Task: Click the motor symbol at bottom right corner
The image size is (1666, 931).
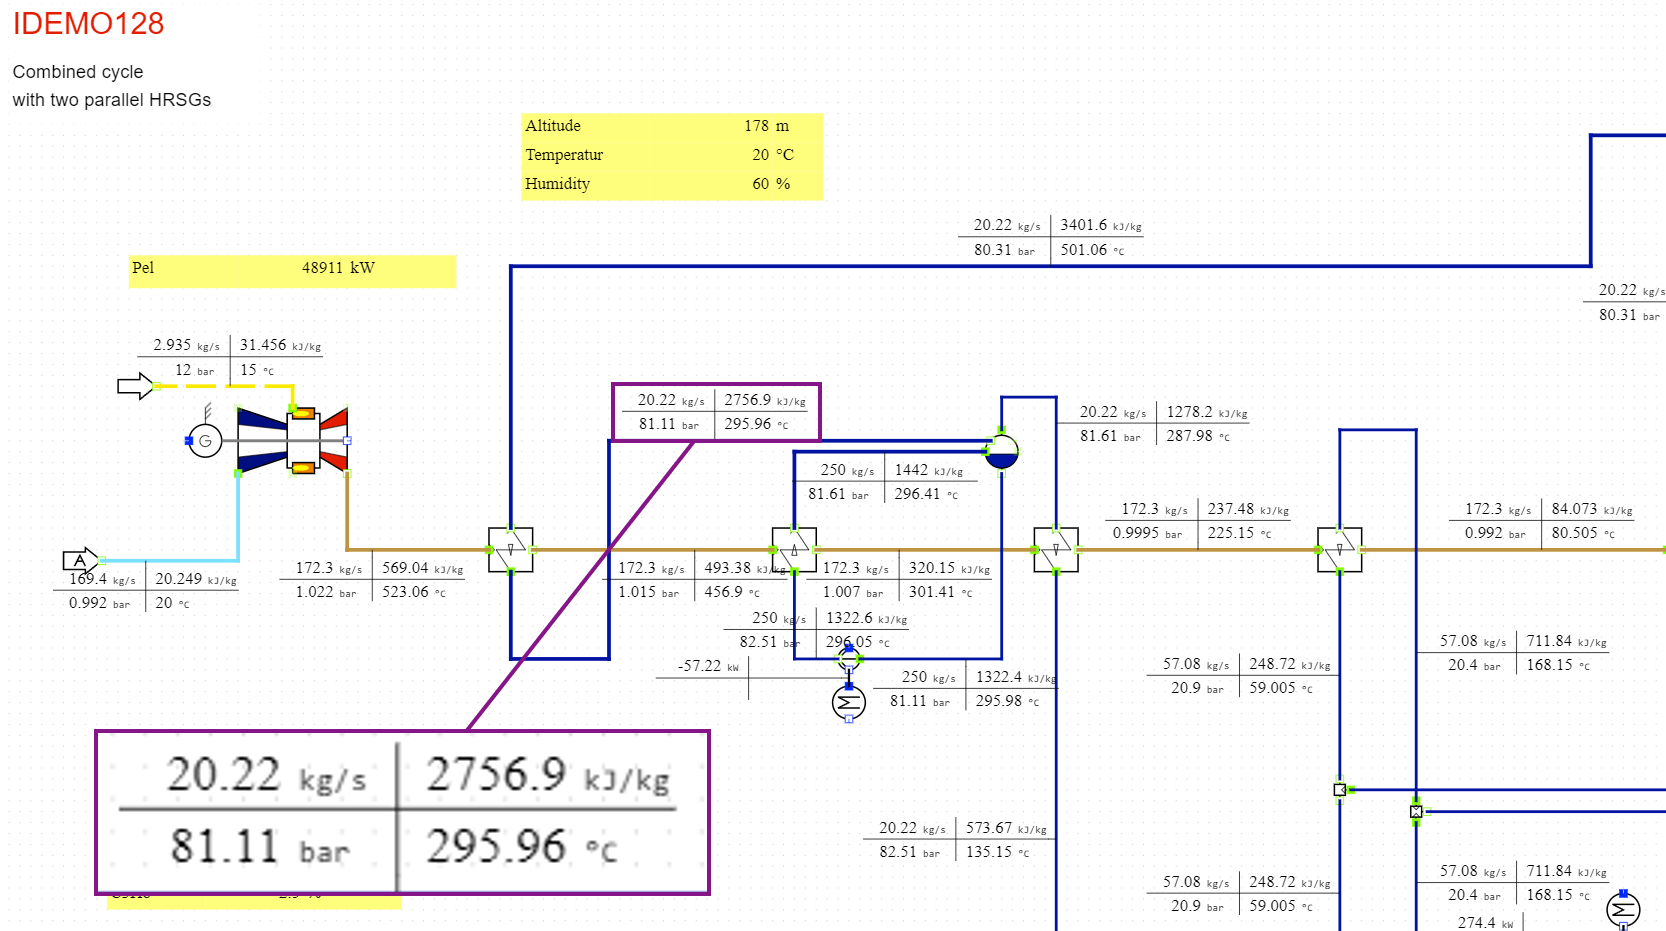Action: (x=1622, y=910)
